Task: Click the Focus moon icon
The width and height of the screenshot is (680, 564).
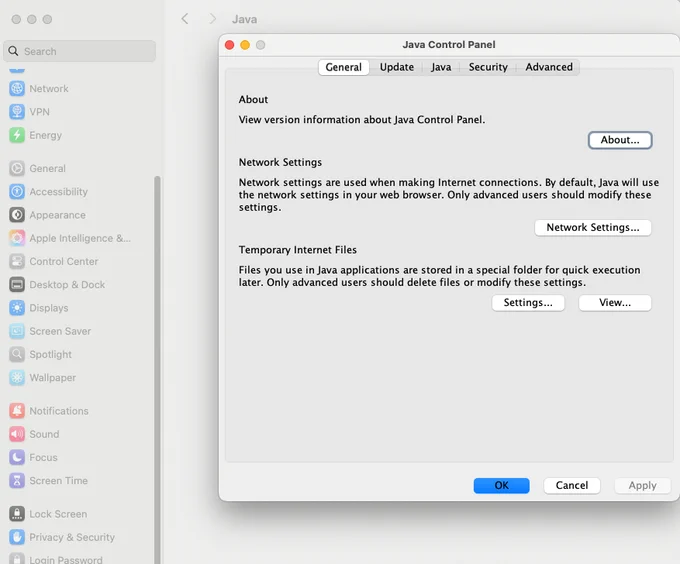Action: [17, 457]
